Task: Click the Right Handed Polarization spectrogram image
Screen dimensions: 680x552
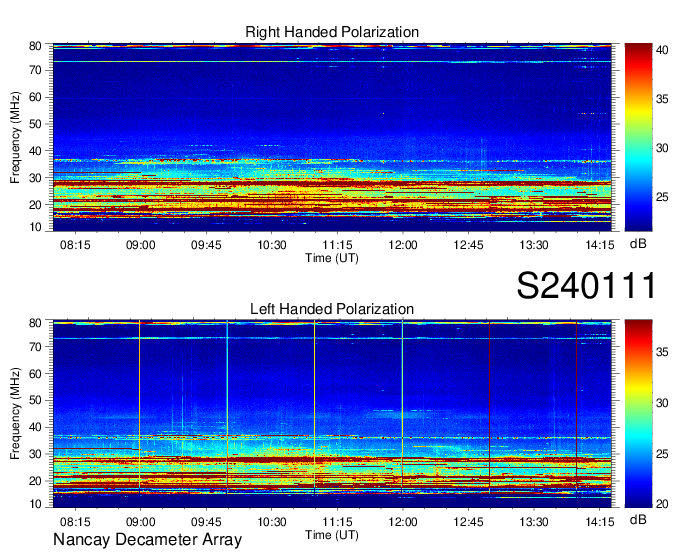Action: click(x=332, y=137)
